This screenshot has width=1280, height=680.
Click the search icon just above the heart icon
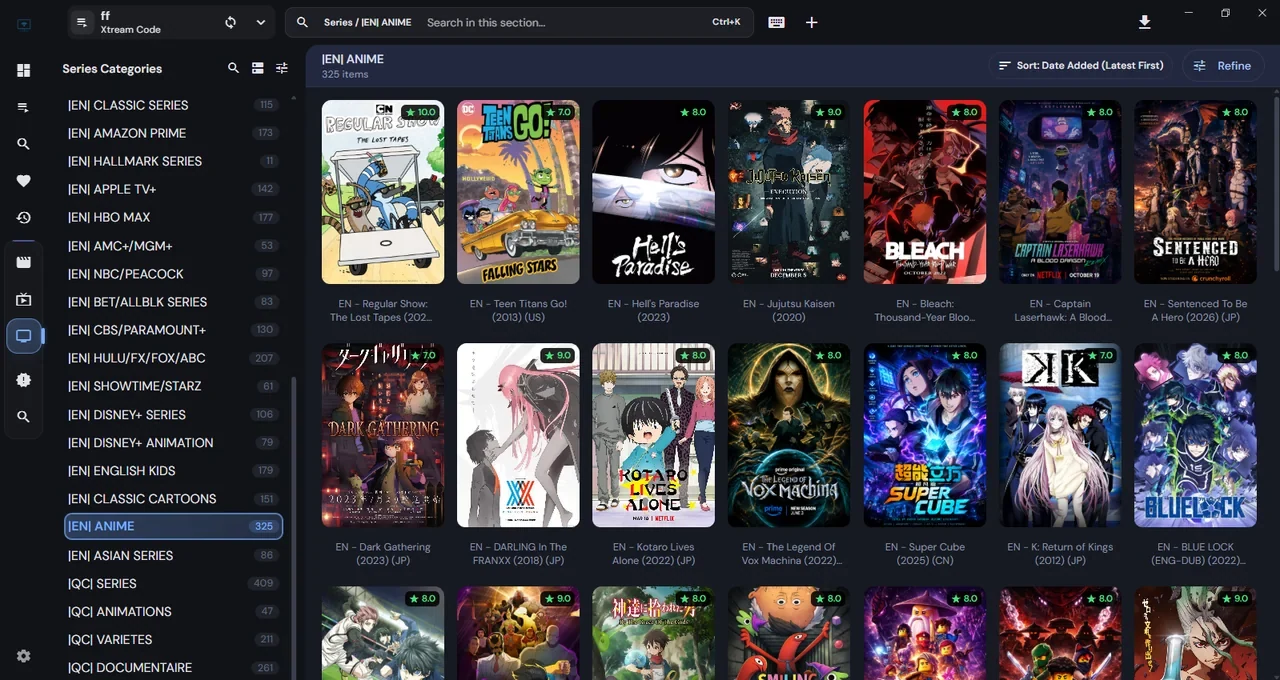[x=24, y=144]
